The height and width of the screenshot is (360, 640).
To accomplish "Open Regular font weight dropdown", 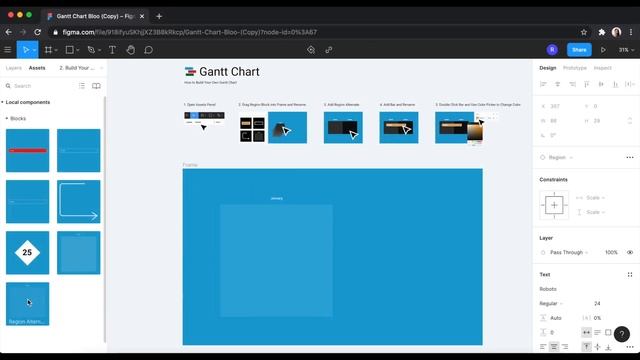I will click(x=551, y=303).
